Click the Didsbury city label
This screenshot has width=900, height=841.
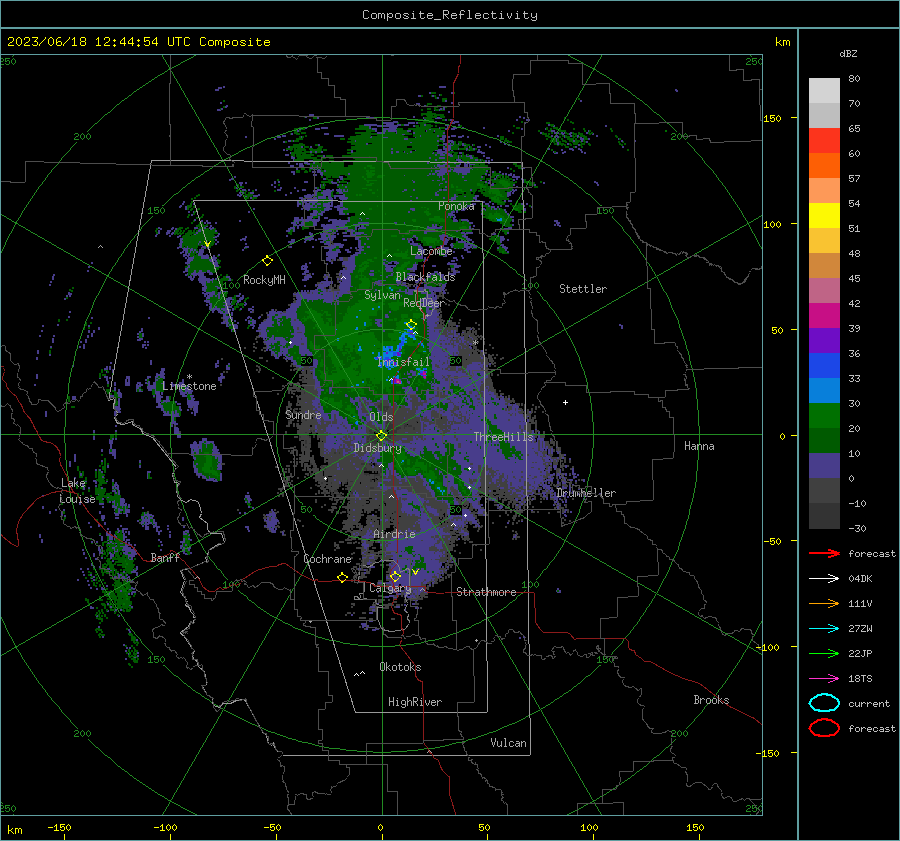377,448
